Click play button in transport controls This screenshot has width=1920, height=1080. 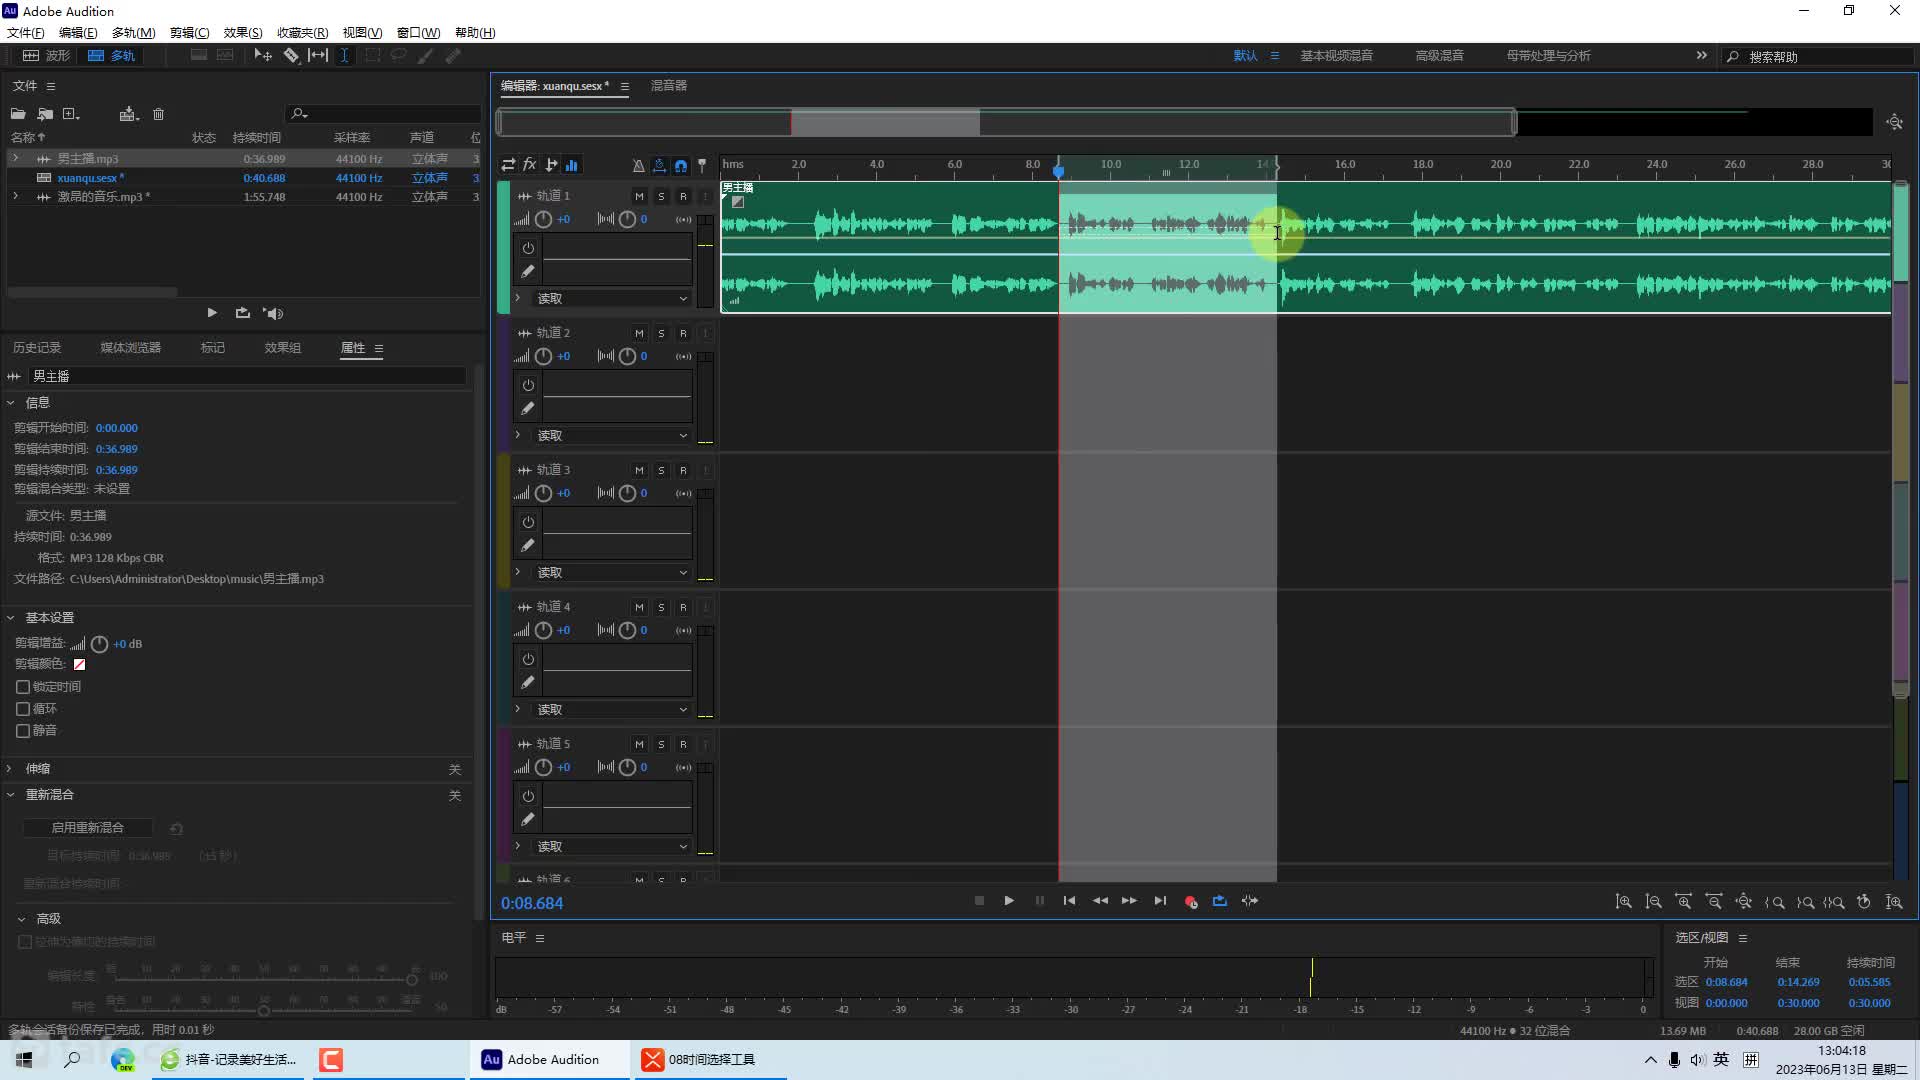[x=1009, y=901]
